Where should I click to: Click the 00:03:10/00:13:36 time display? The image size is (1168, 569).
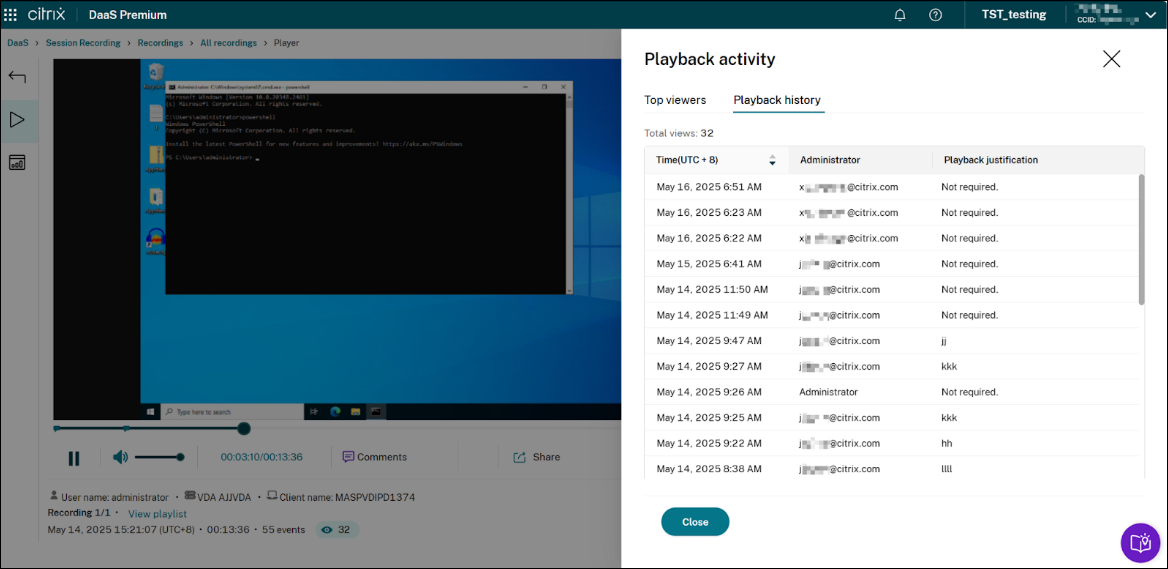pos(261,457)
